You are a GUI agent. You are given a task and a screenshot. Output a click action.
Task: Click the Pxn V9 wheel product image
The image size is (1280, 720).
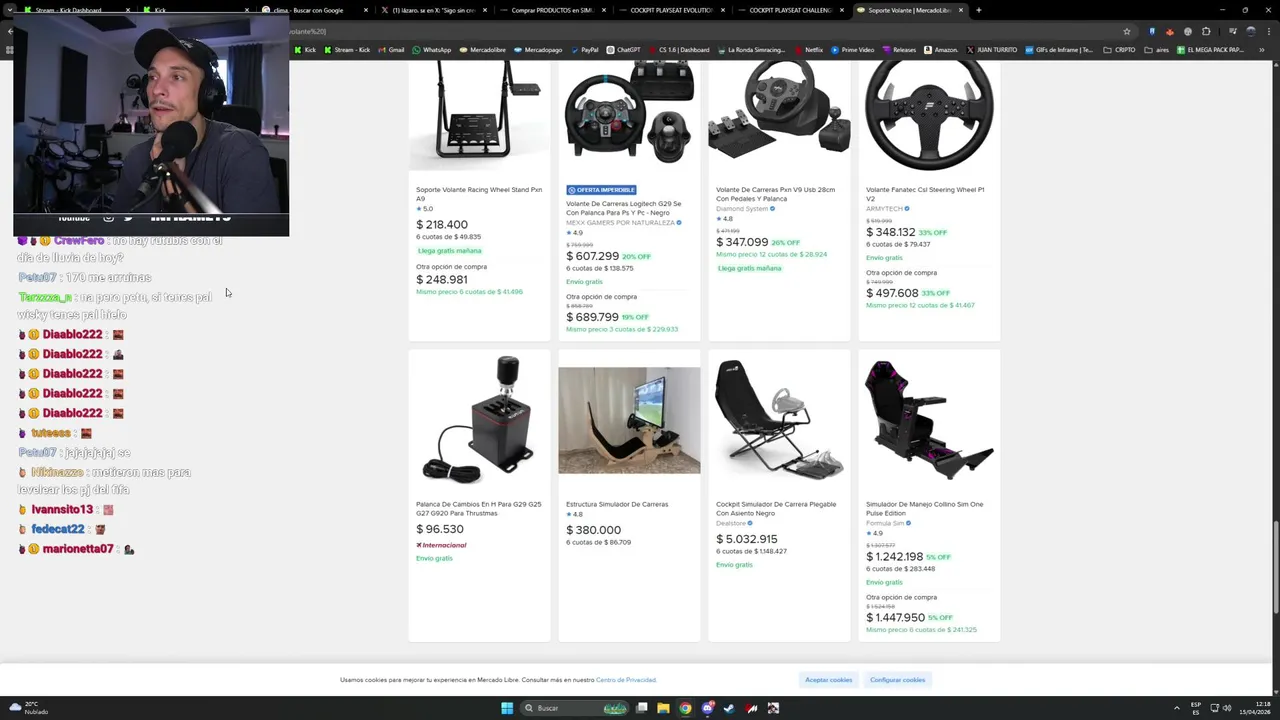(x=779, y=115)
